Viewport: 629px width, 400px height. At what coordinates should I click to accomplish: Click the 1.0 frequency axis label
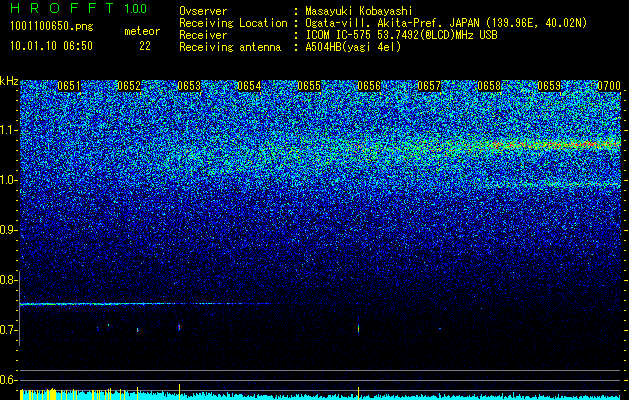click(8, 180)
